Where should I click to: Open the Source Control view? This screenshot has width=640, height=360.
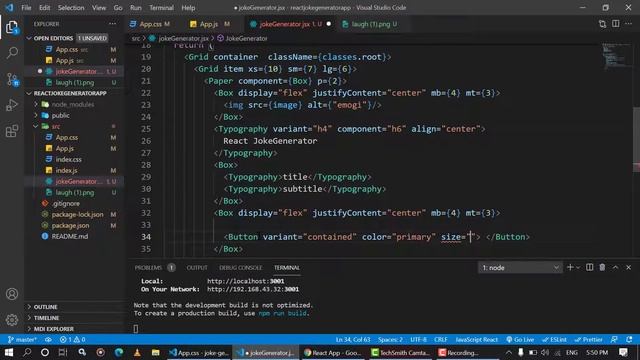pyautogui.click(x=12, y=79)
